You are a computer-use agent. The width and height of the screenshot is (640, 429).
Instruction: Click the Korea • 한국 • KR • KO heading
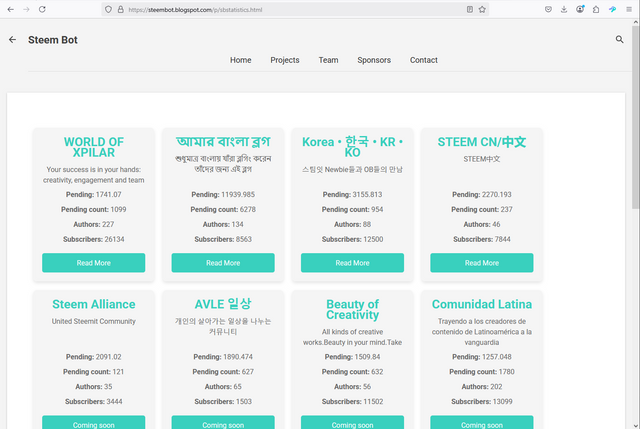point(352,147)
